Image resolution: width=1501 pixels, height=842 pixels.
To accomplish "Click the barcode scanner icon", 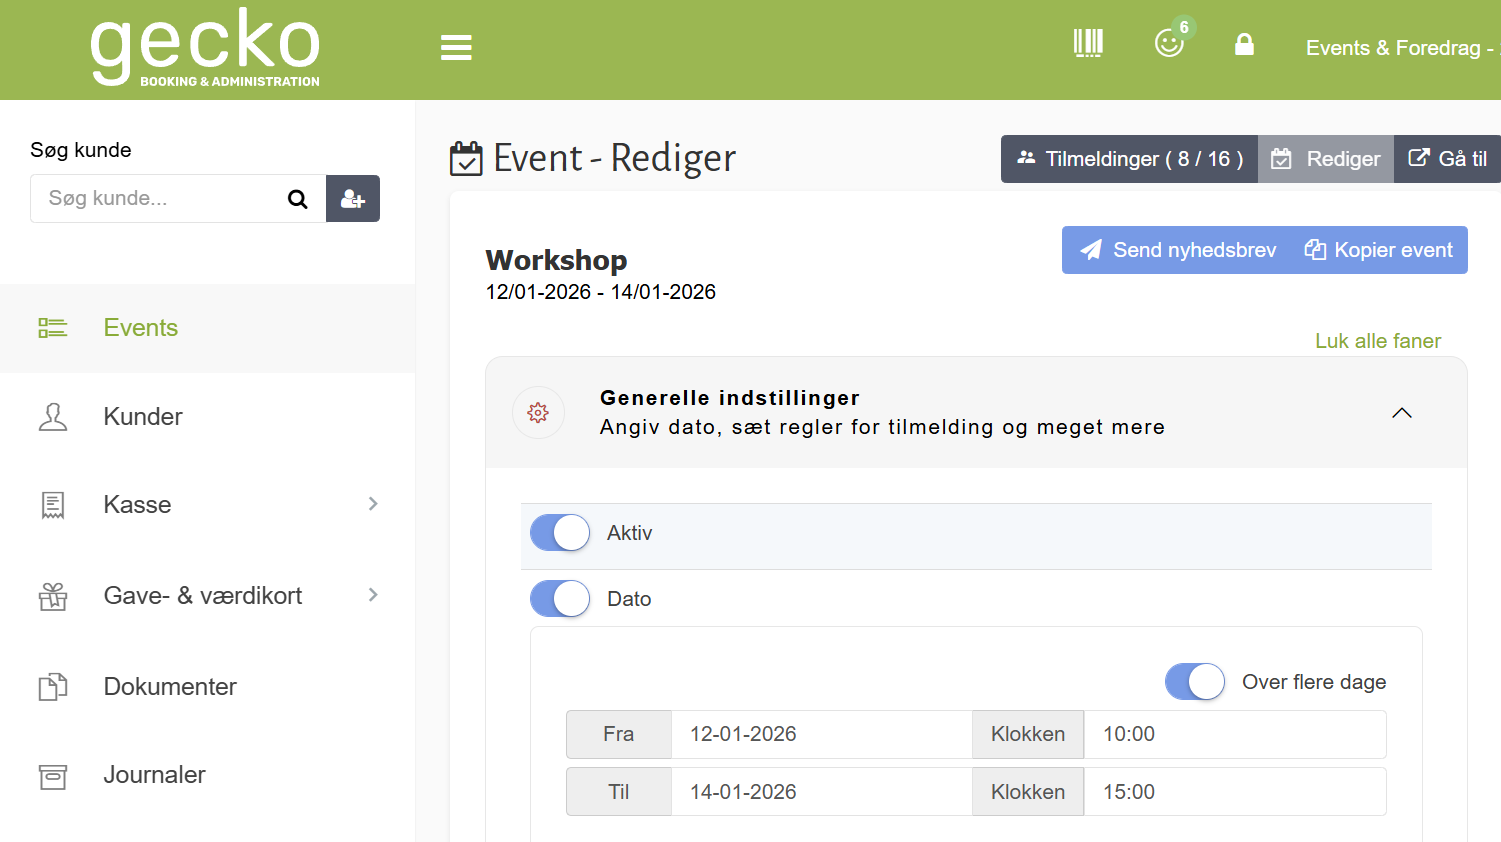I will click(x=1088, y=43).
